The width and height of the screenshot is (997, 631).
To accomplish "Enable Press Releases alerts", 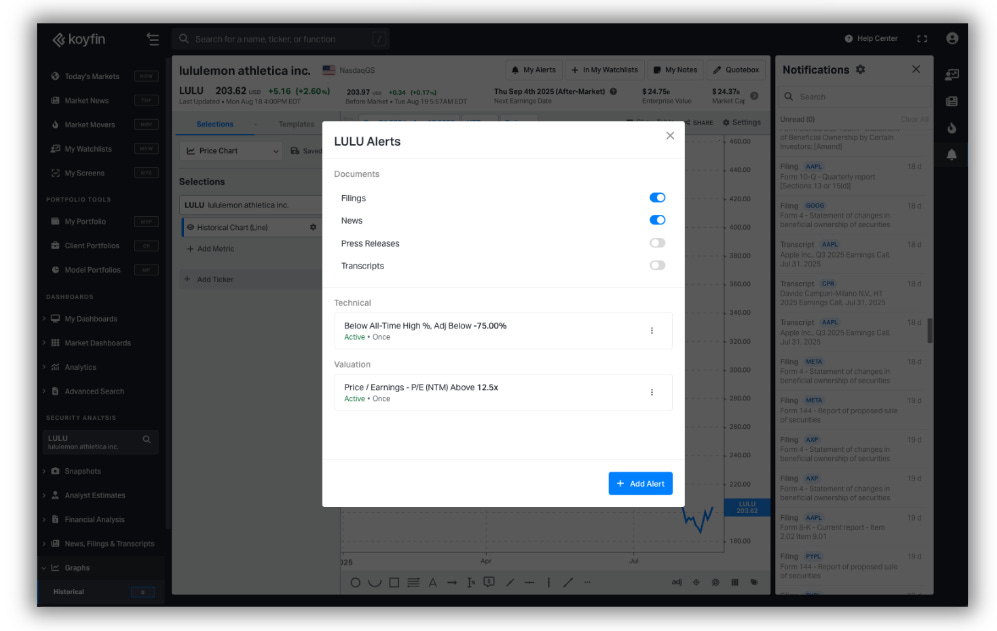I will [657, 243].
